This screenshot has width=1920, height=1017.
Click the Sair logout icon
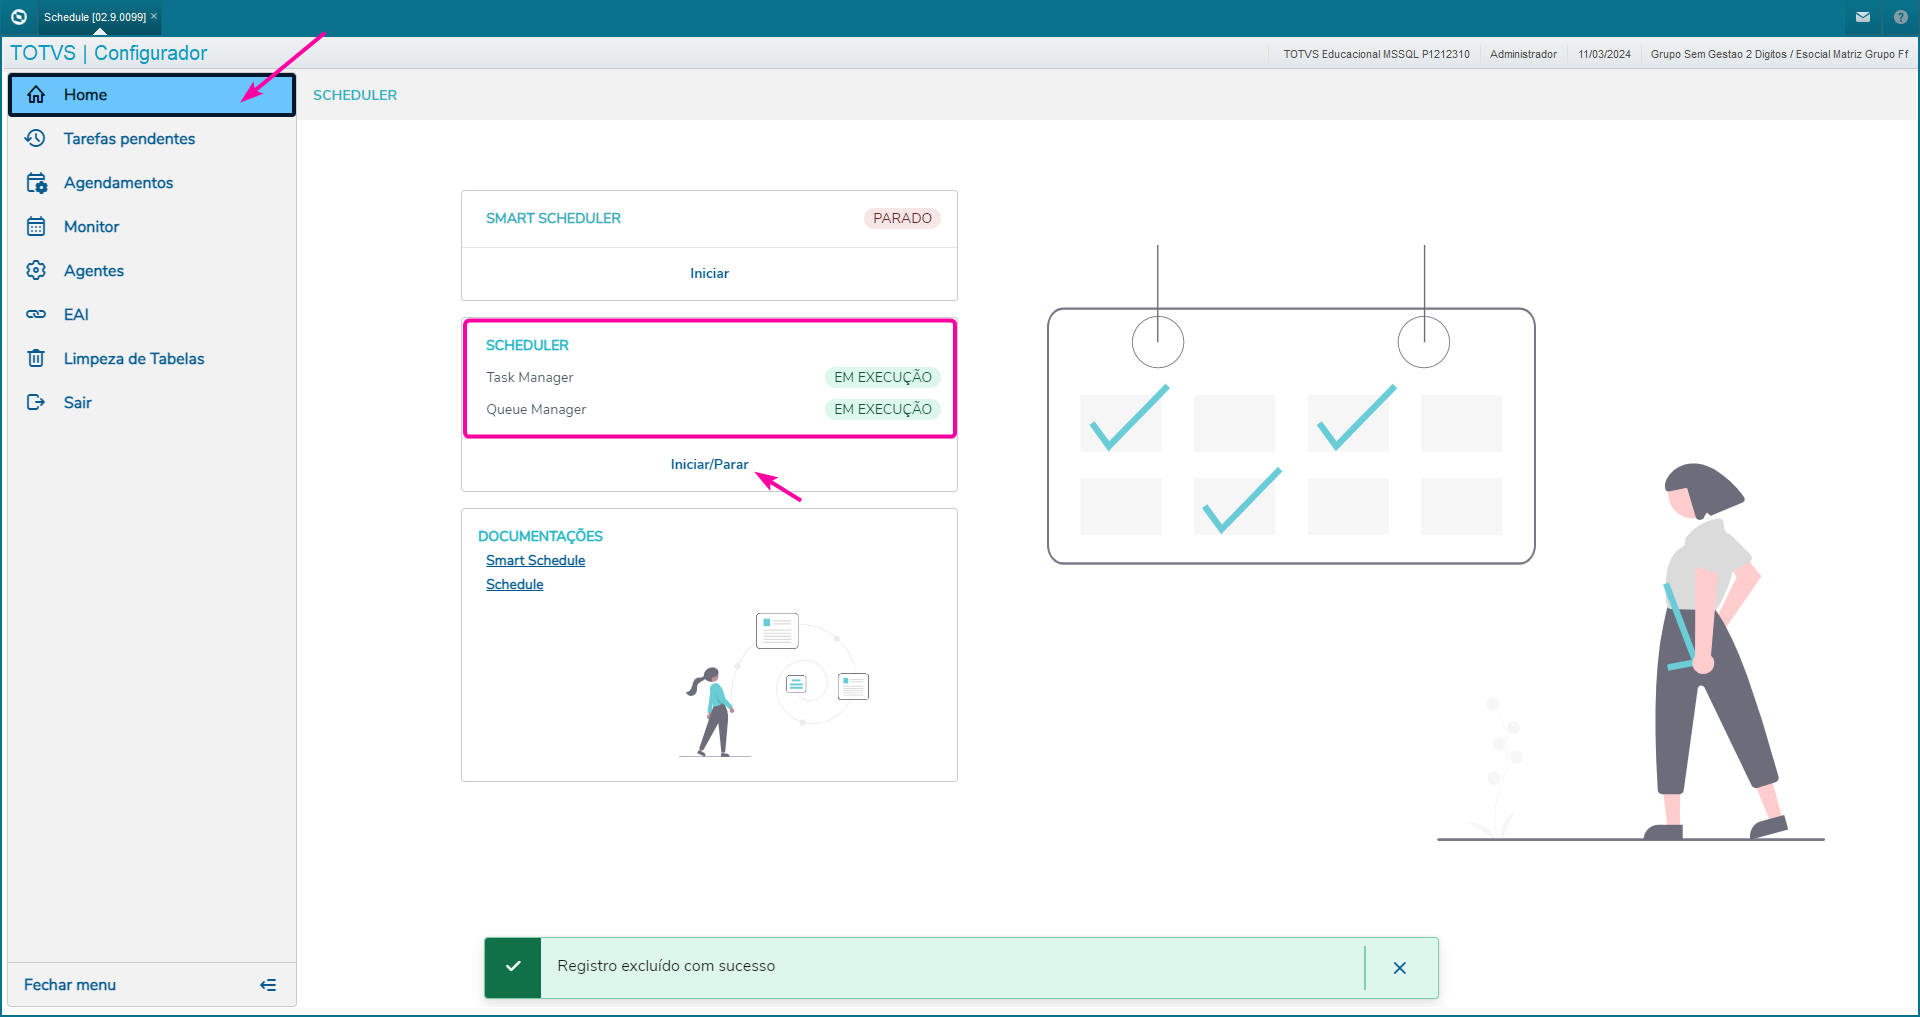pyautogui.click(x=36, y=403)
